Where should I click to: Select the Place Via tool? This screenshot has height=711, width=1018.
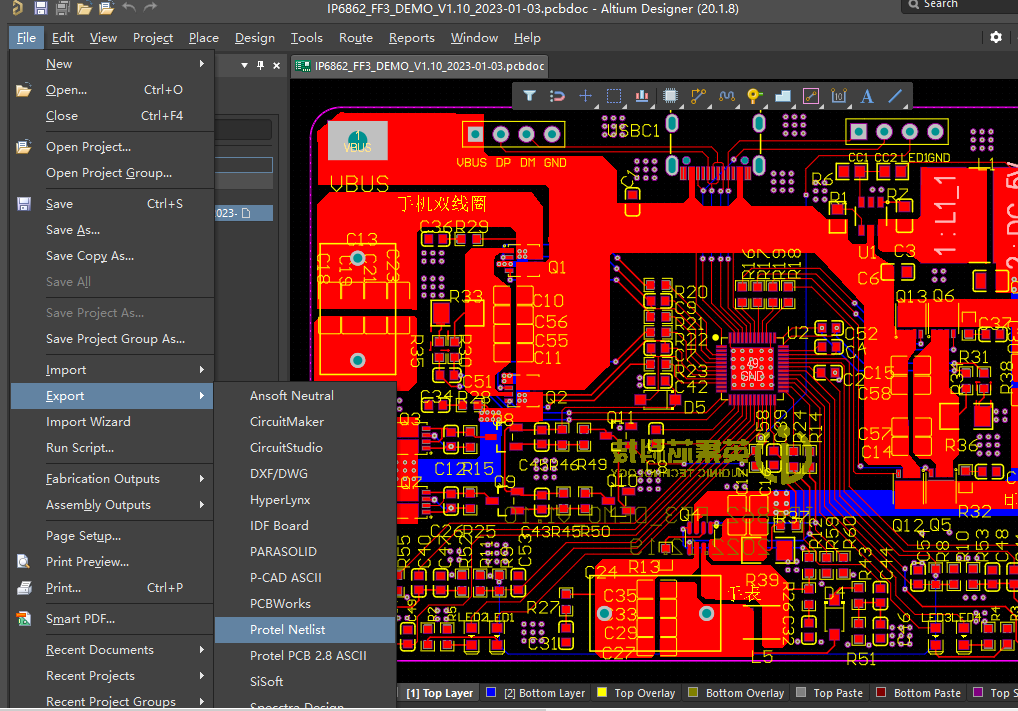click(x=754, y=96)
